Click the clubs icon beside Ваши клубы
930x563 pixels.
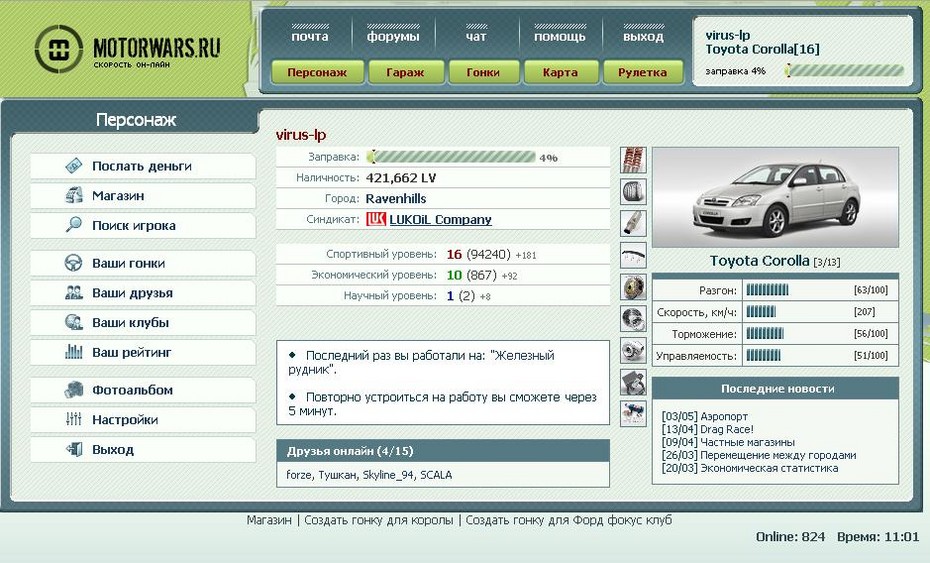(x=74, y=322)
